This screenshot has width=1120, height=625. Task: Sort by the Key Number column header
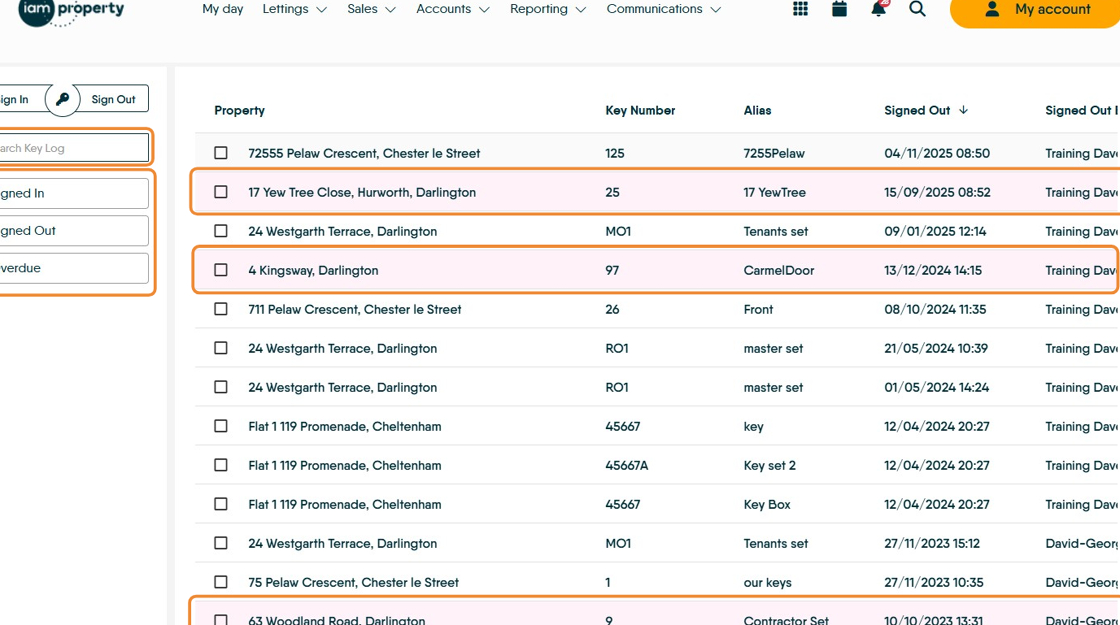point(640,110)
